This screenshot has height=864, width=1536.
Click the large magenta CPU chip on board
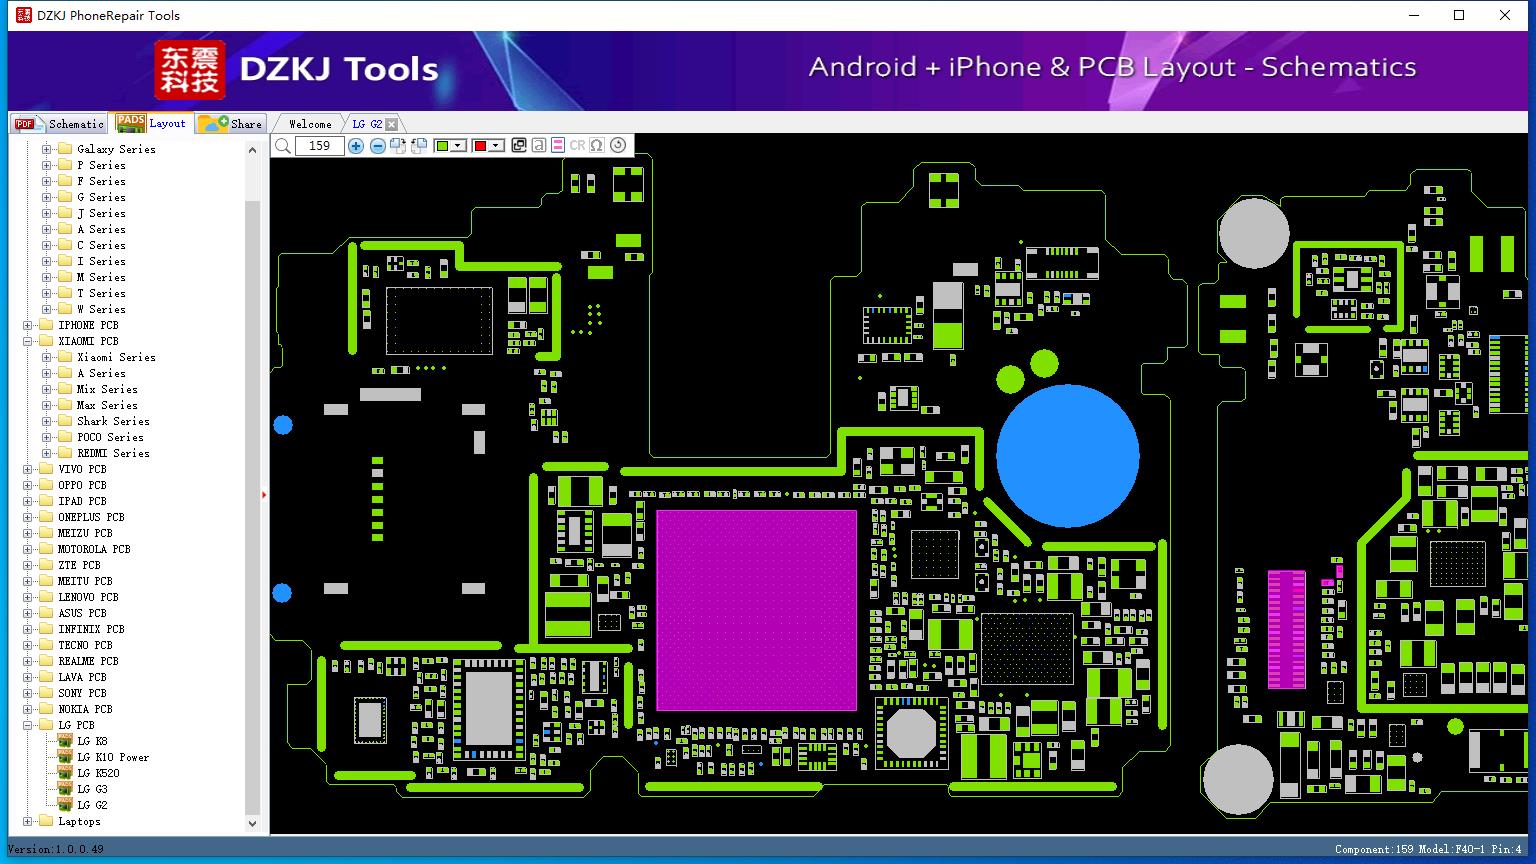[756, 610]
